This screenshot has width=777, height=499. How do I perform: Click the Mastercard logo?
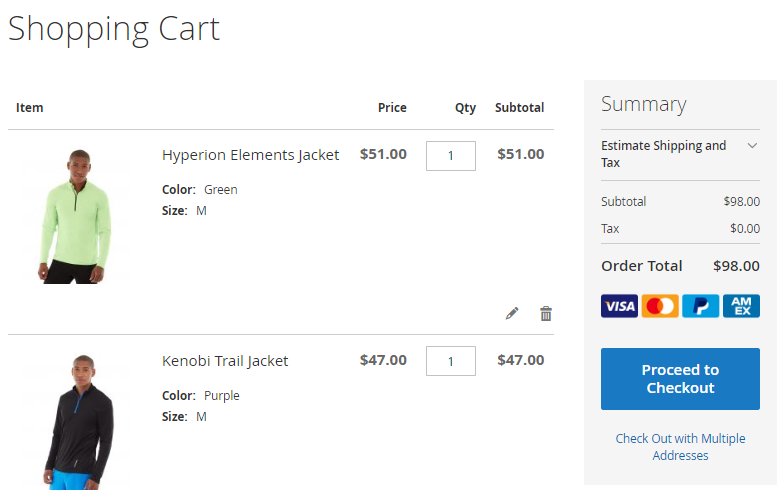660,306
